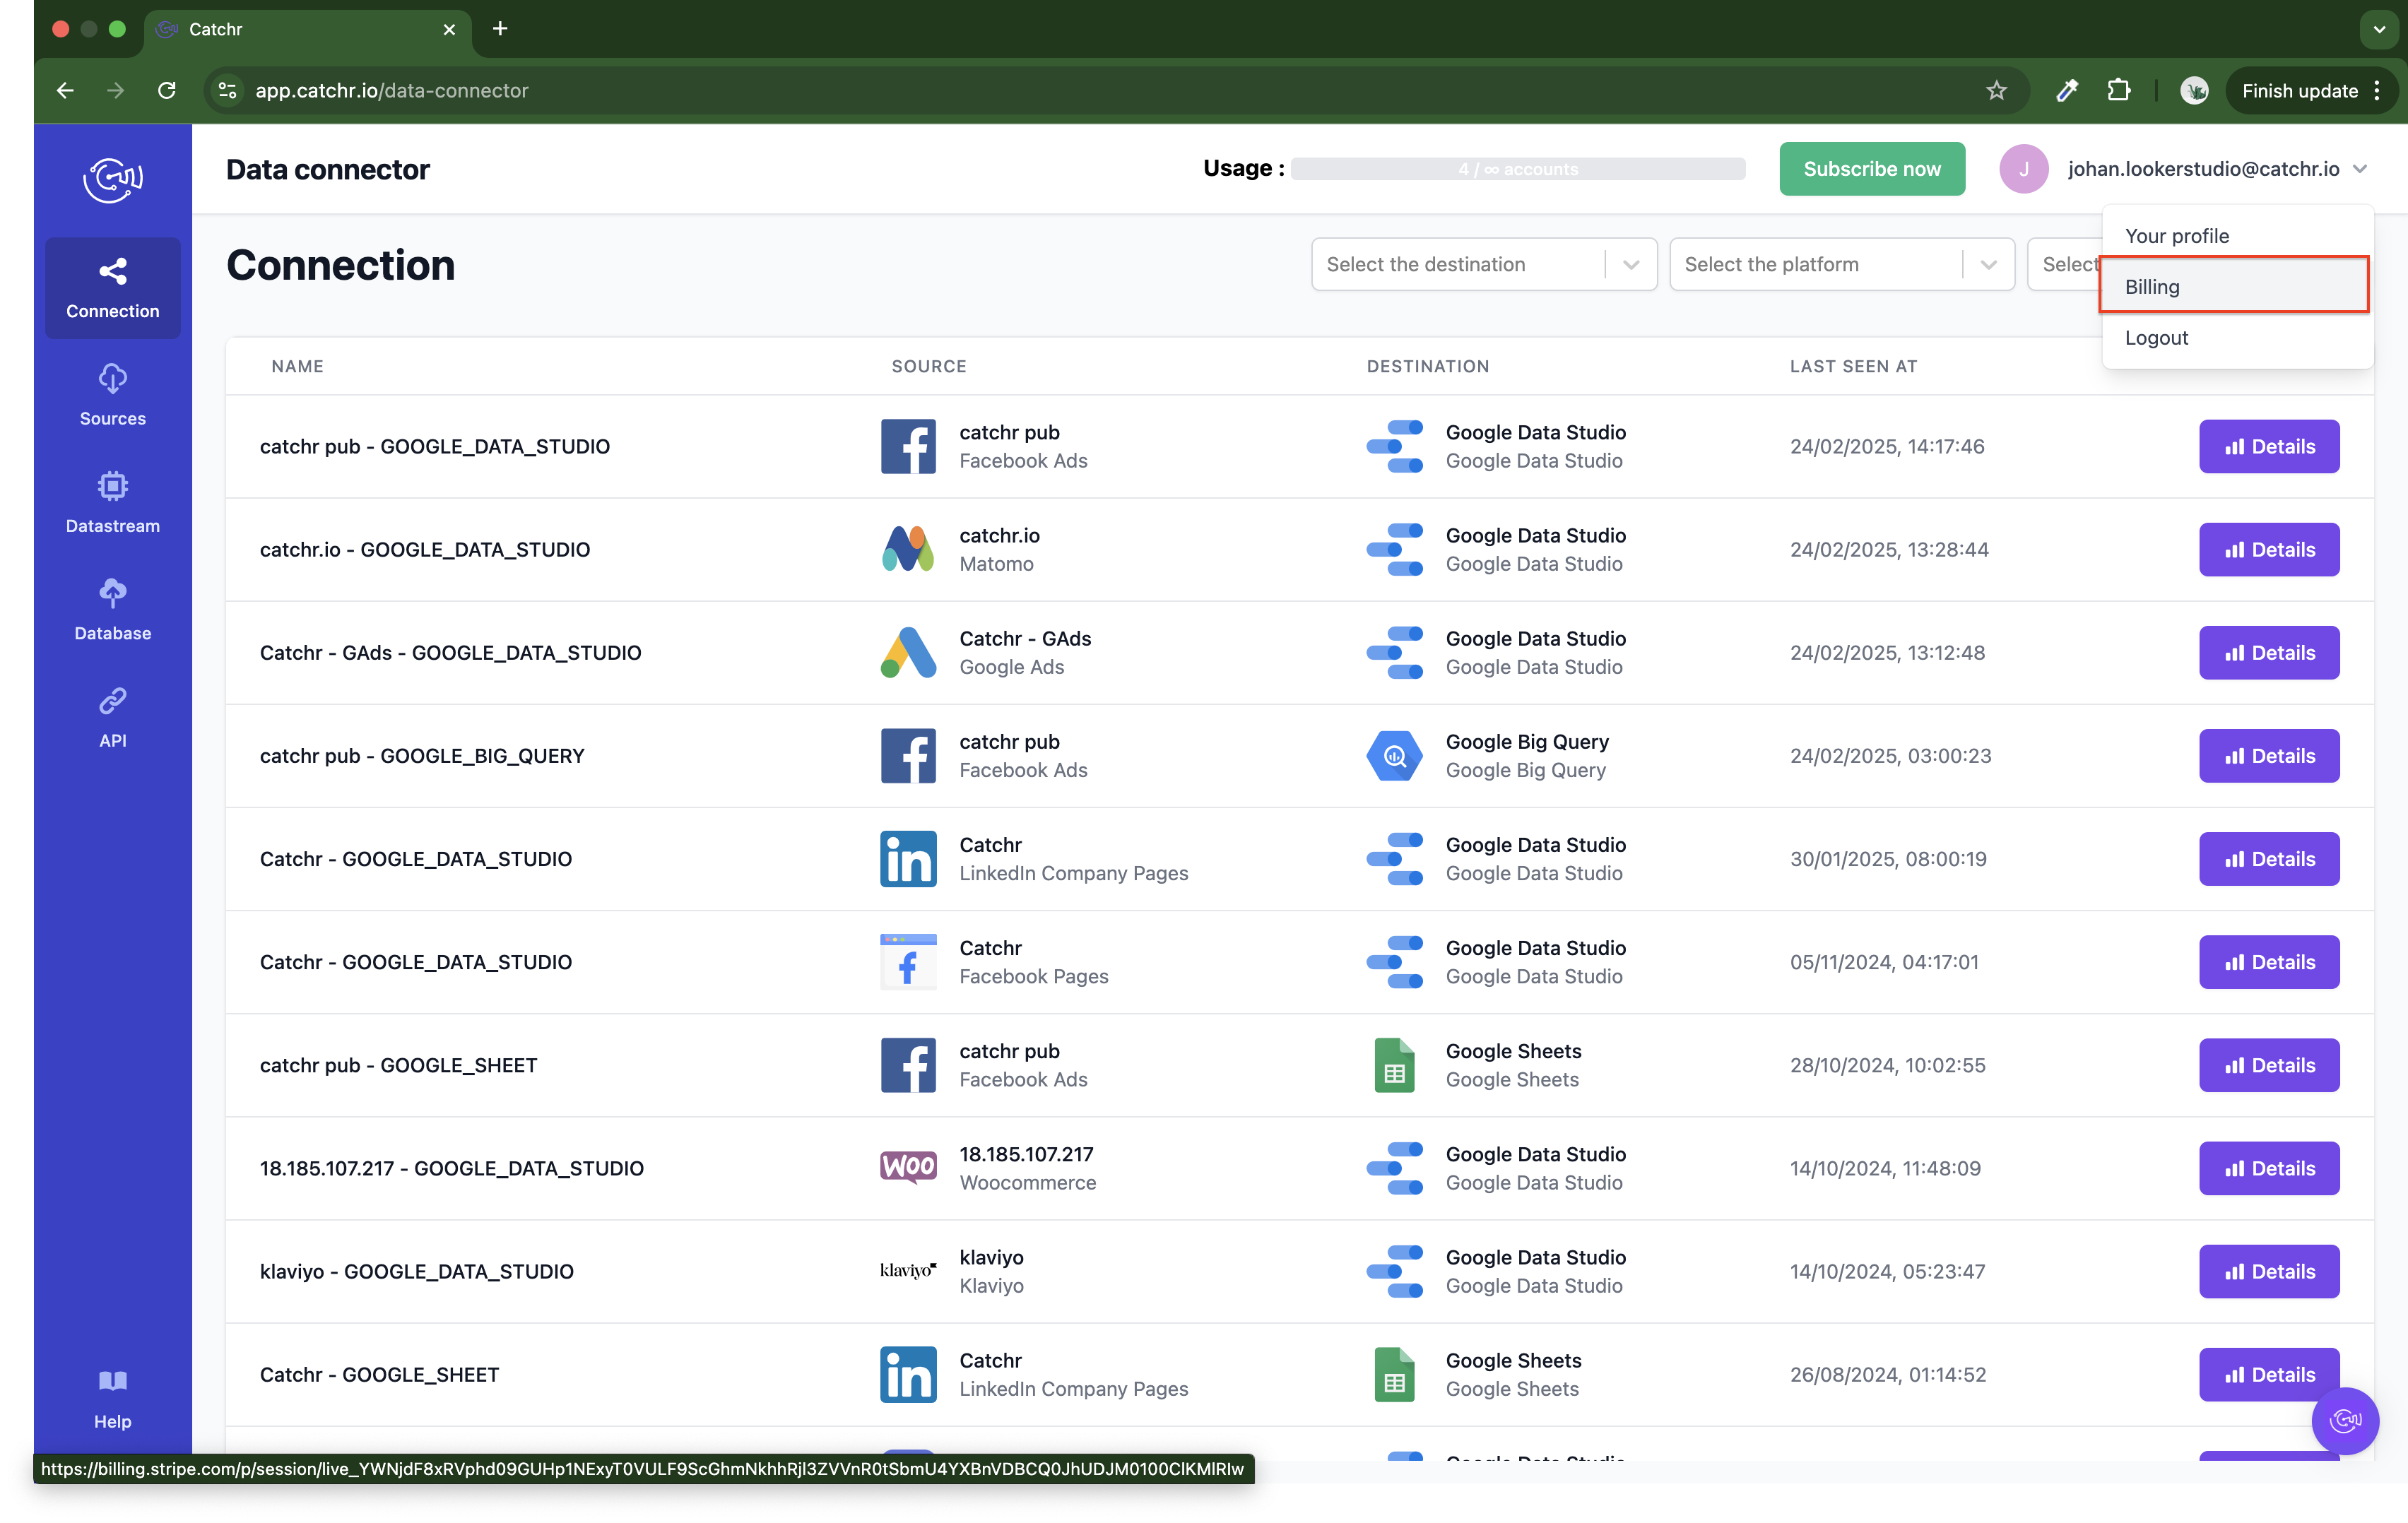Open Details for Catchr GAds connection
Image resolution: width=2408 pixels, height=1523 pixels.
click(x=2269, y=652)
